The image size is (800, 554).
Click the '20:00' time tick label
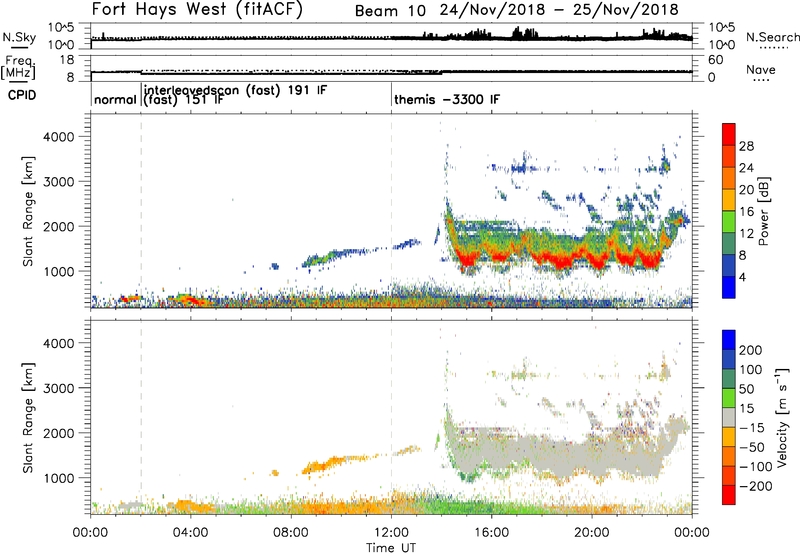click(x=592, y=533)
